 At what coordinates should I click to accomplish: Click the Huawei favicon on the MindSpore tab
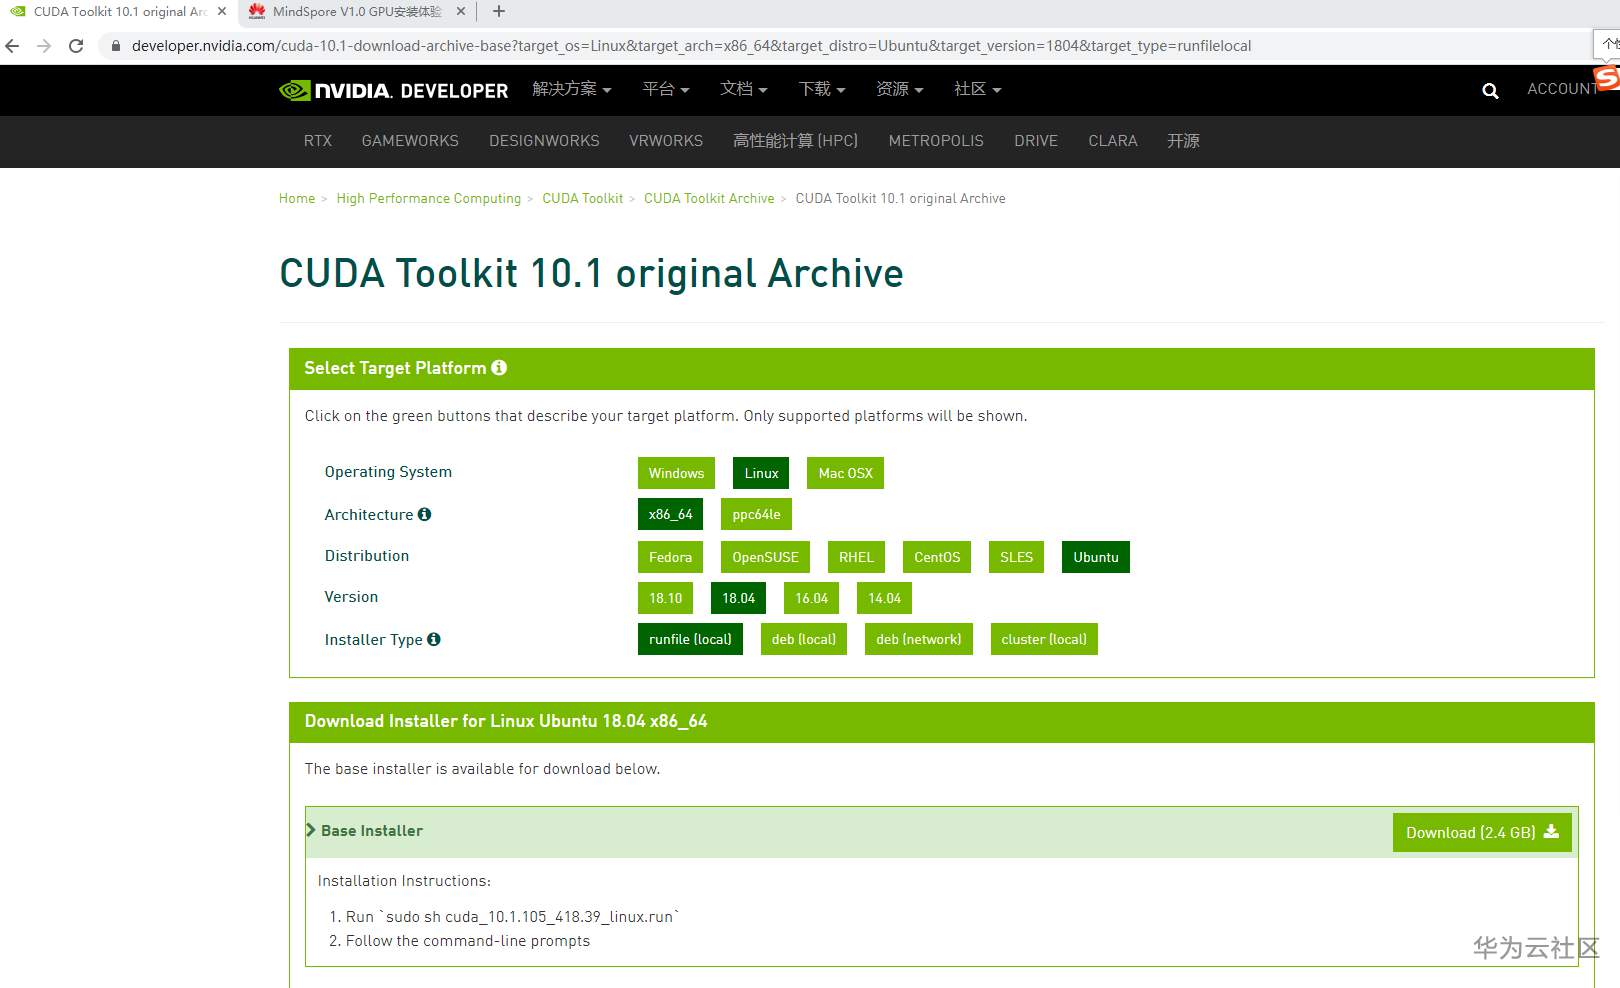click(257, 12)
